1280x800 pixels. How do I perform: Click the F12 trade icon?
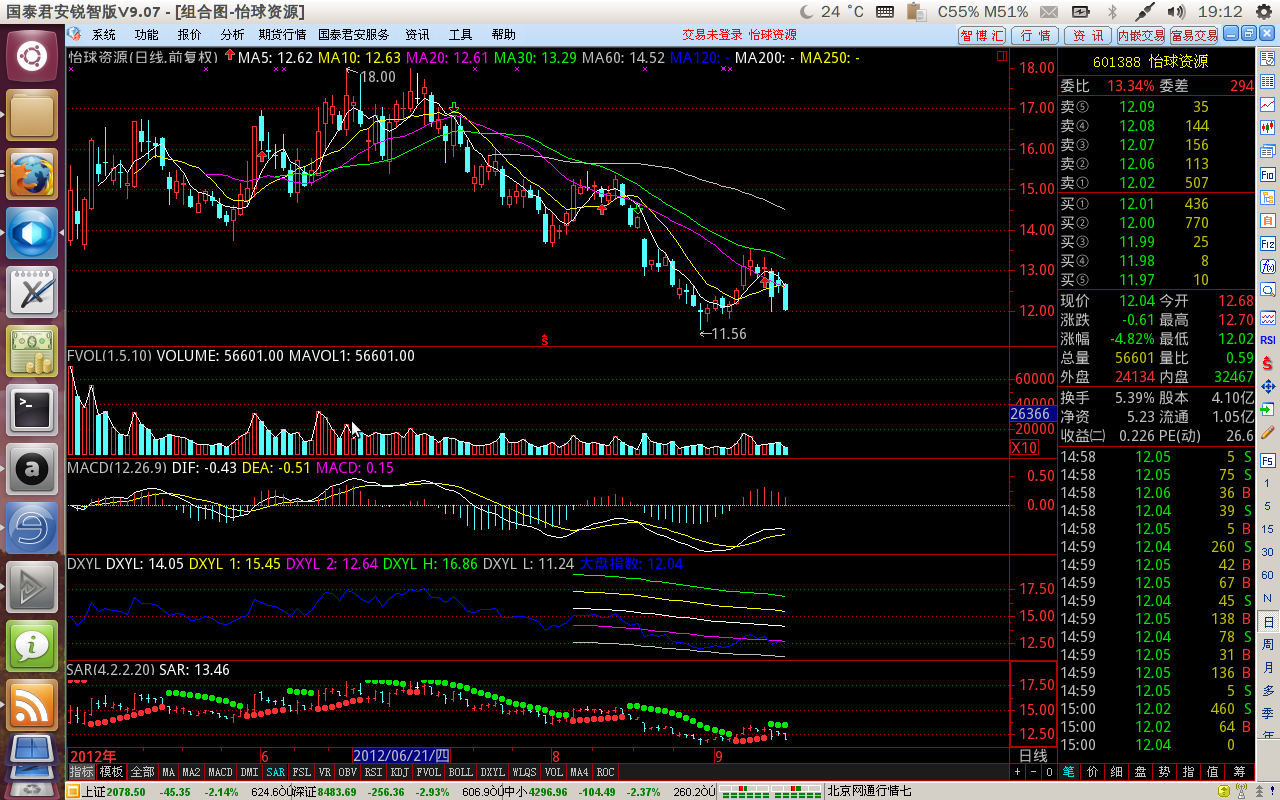[1268, 243]
